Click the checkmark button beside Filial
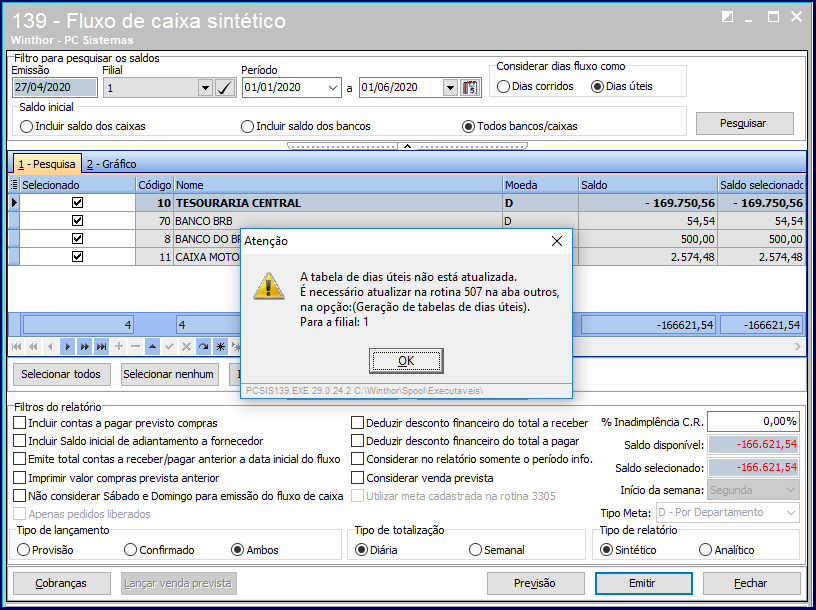Image resolution: width=816 pixels, height=610 pixels. [225, 87]
